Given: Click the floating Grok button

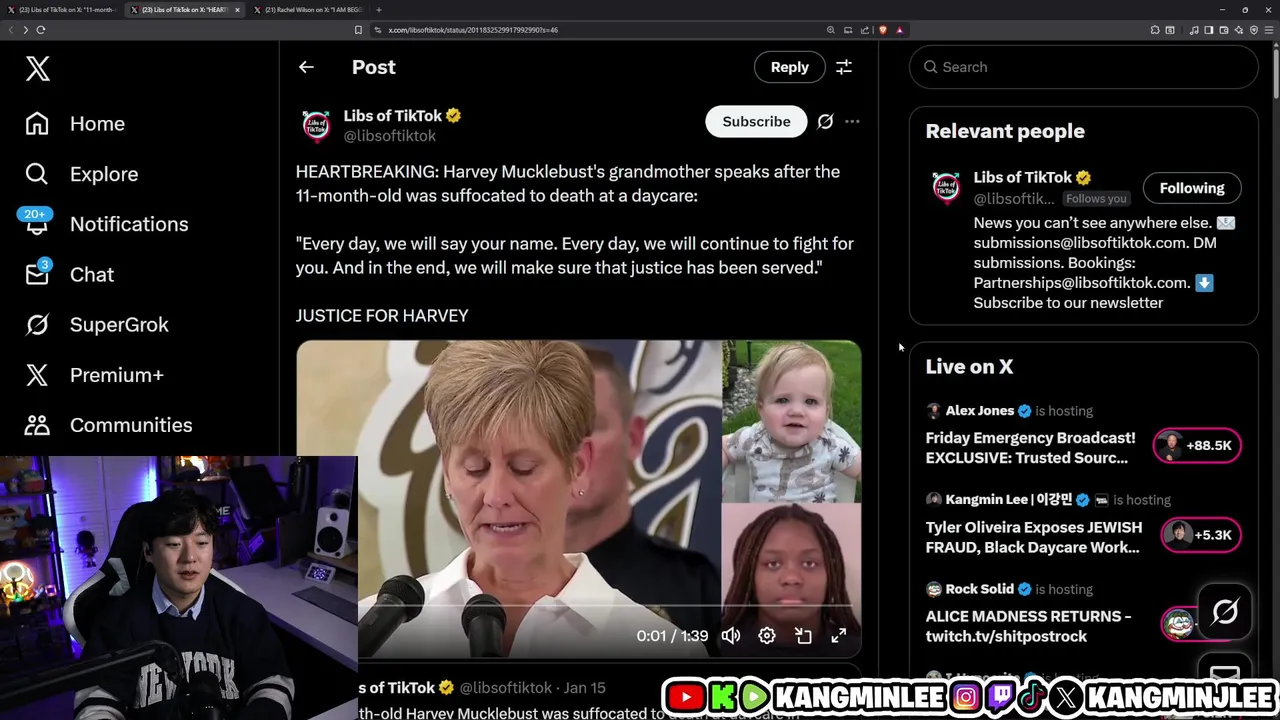Looking at the screenshot, I should point(1225,611).
